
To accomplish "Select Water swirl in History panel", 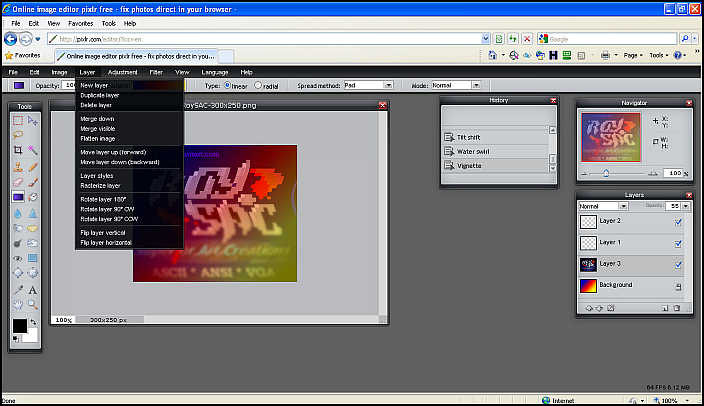I will tap(496, 152).
